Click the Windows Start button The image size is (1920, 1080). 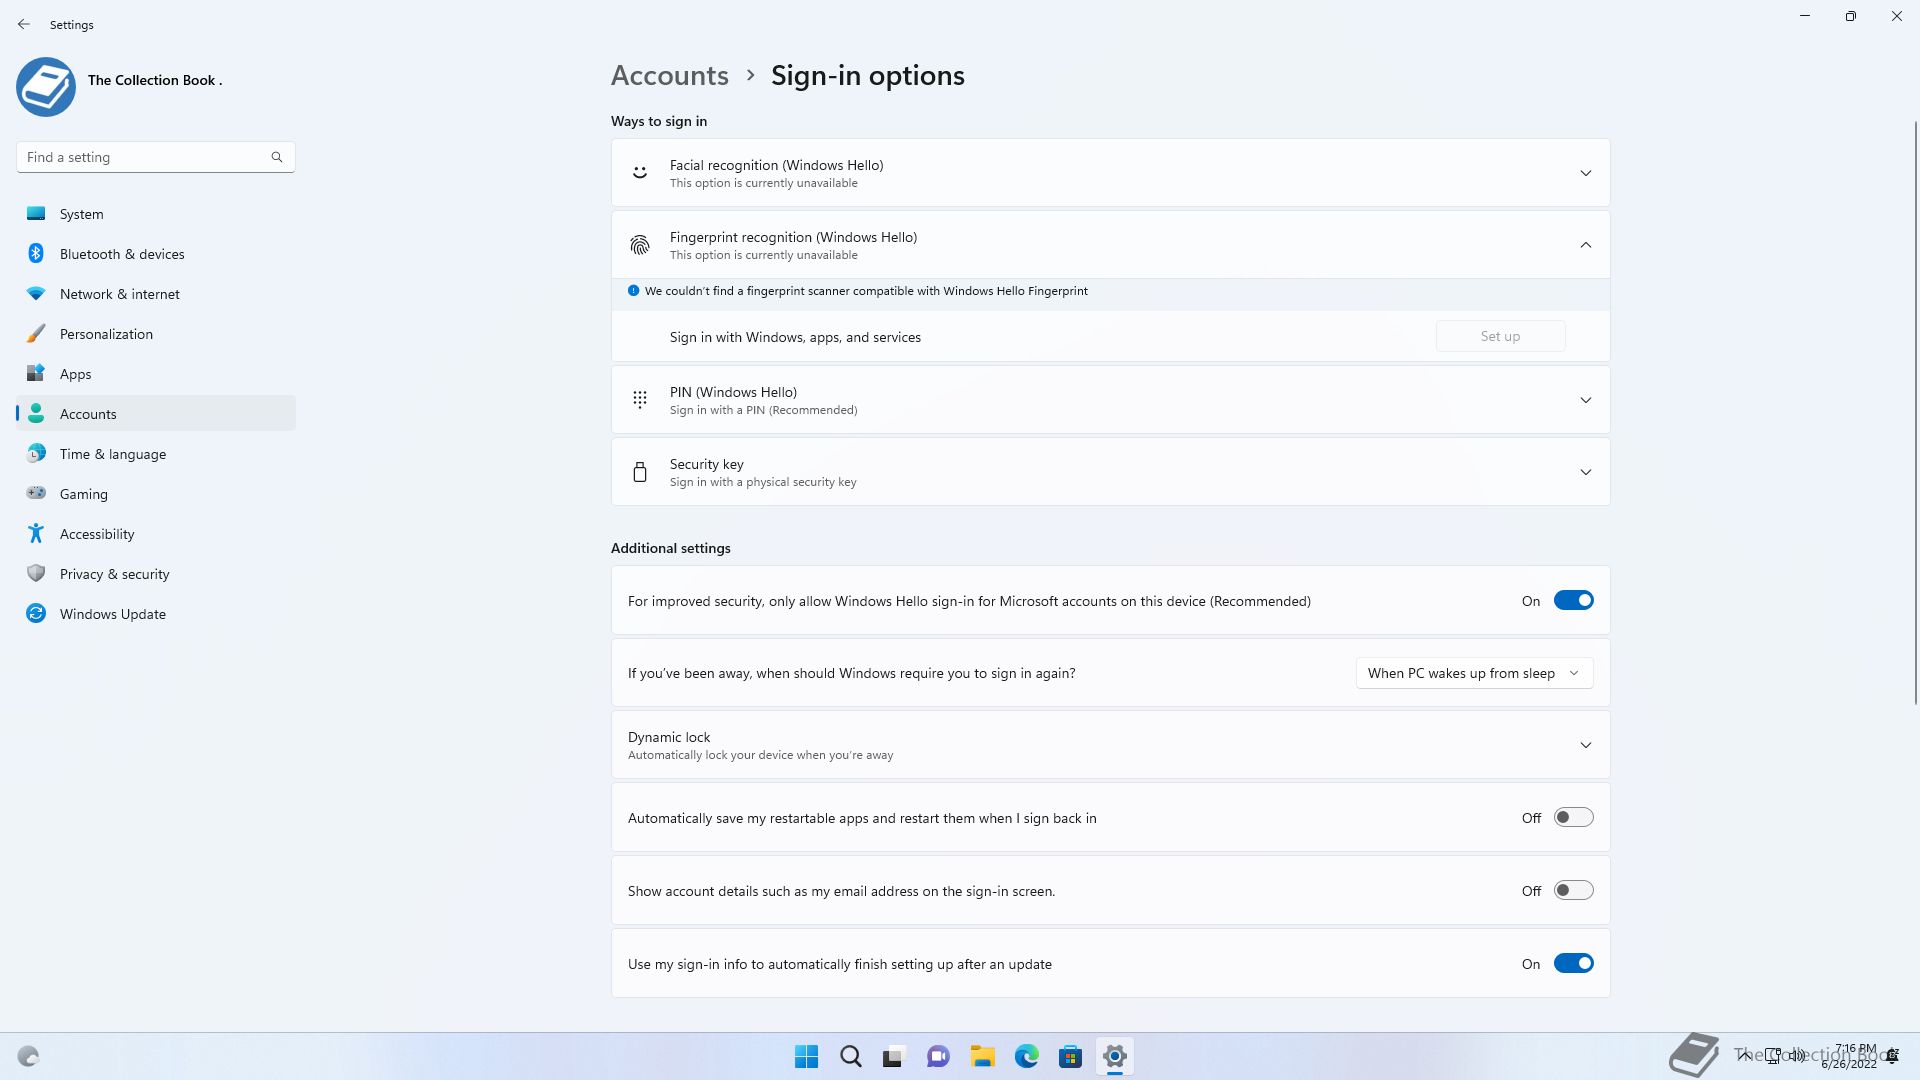pyautogui.click(x=806, y=1056)
